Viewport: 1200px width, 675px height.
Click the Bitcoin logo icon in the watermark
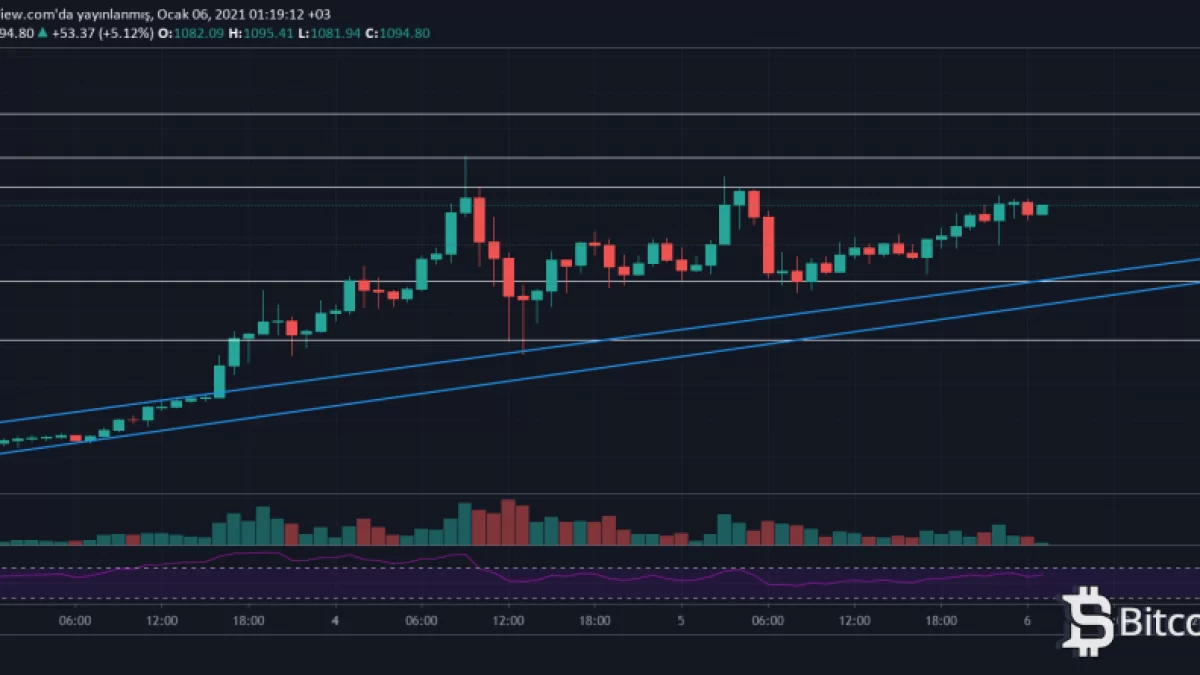[1086, 622]
